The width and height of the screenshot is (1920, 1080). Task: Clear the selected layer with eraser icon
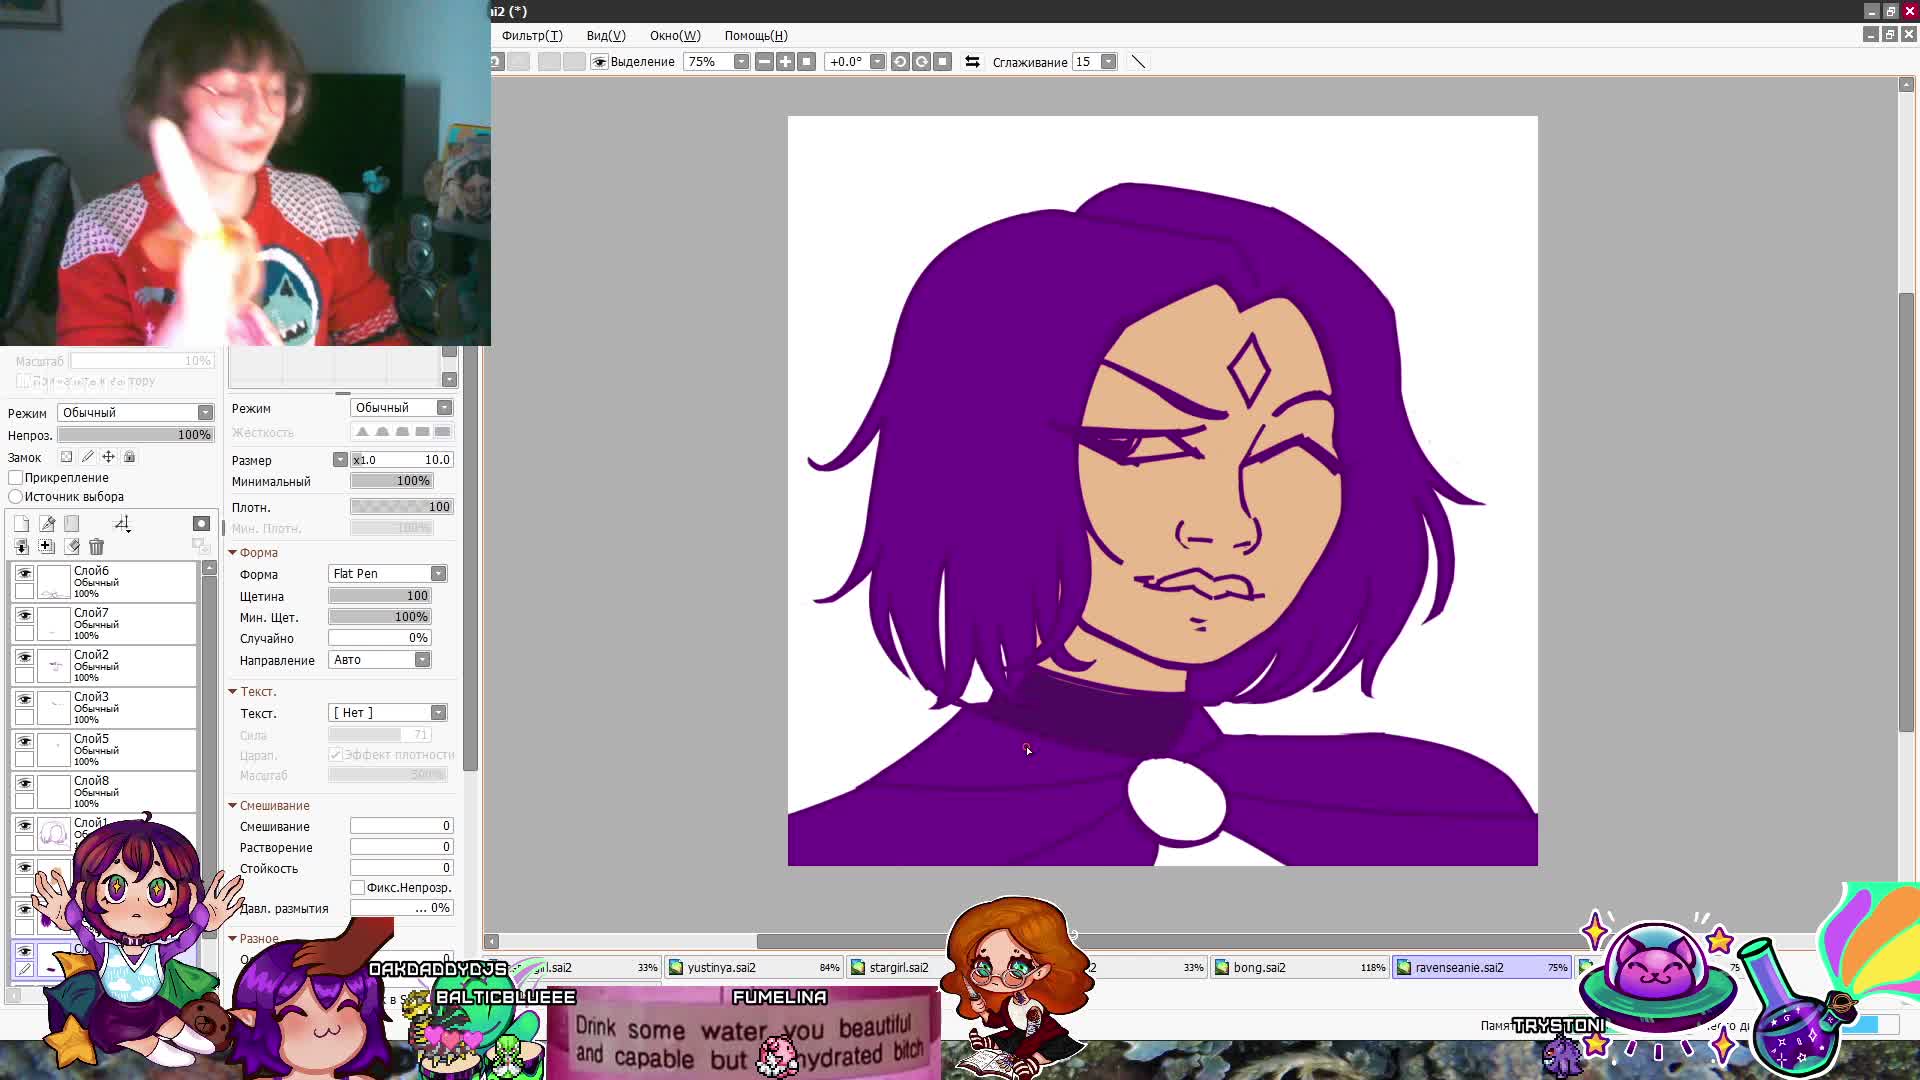coord(72,546)
